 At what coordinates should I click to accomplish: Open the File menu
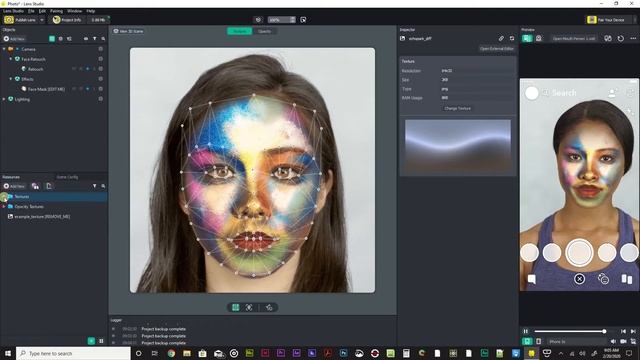point(31,11)
